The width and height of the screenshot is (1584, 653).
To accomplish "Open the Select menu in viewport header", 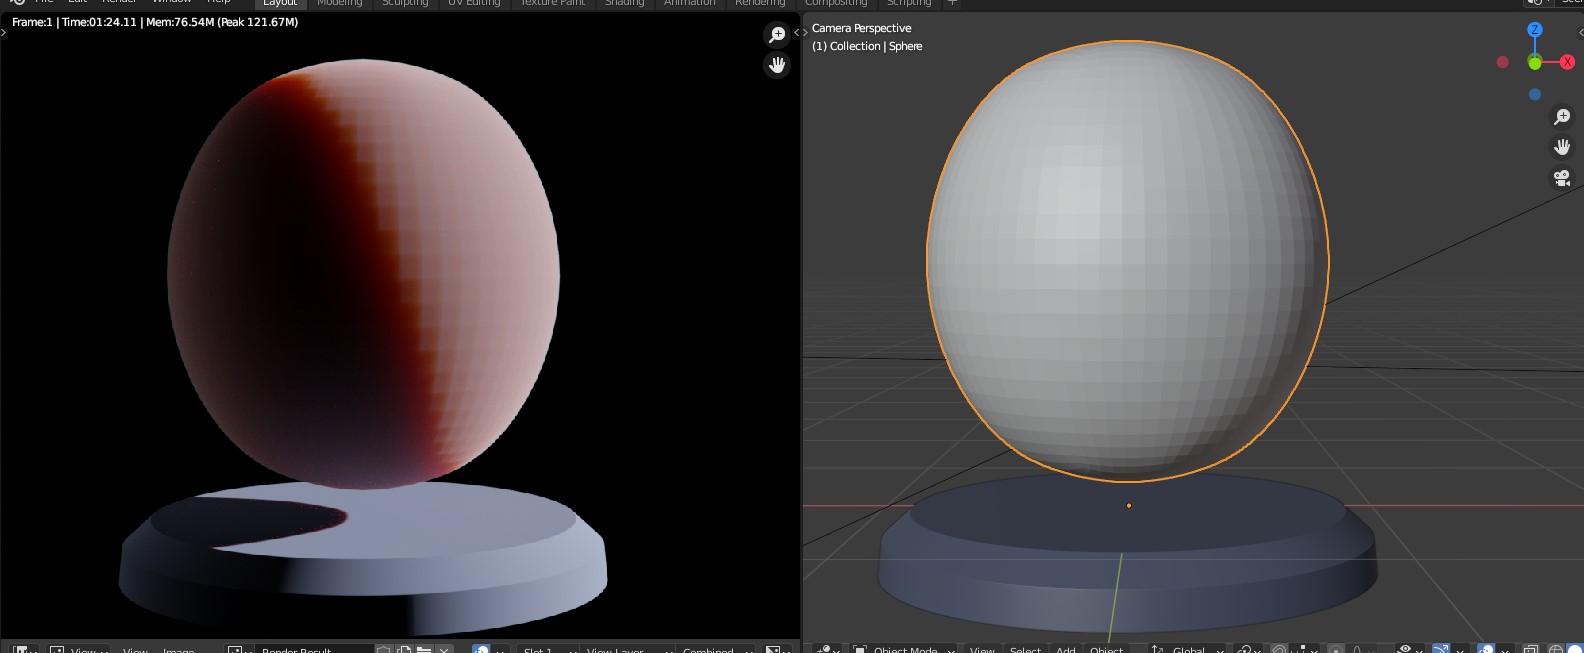I will (1025, 649).
